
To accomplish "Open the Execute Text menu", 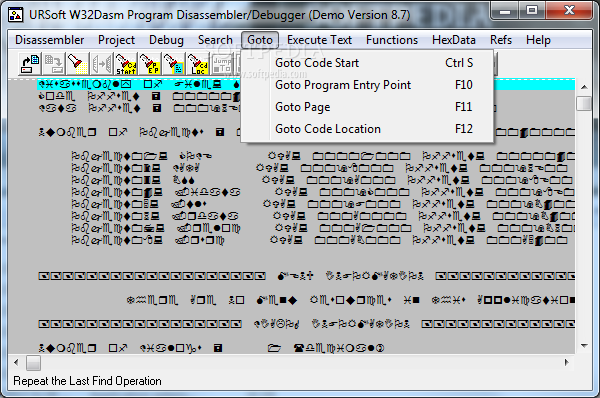I will point(319,40).
